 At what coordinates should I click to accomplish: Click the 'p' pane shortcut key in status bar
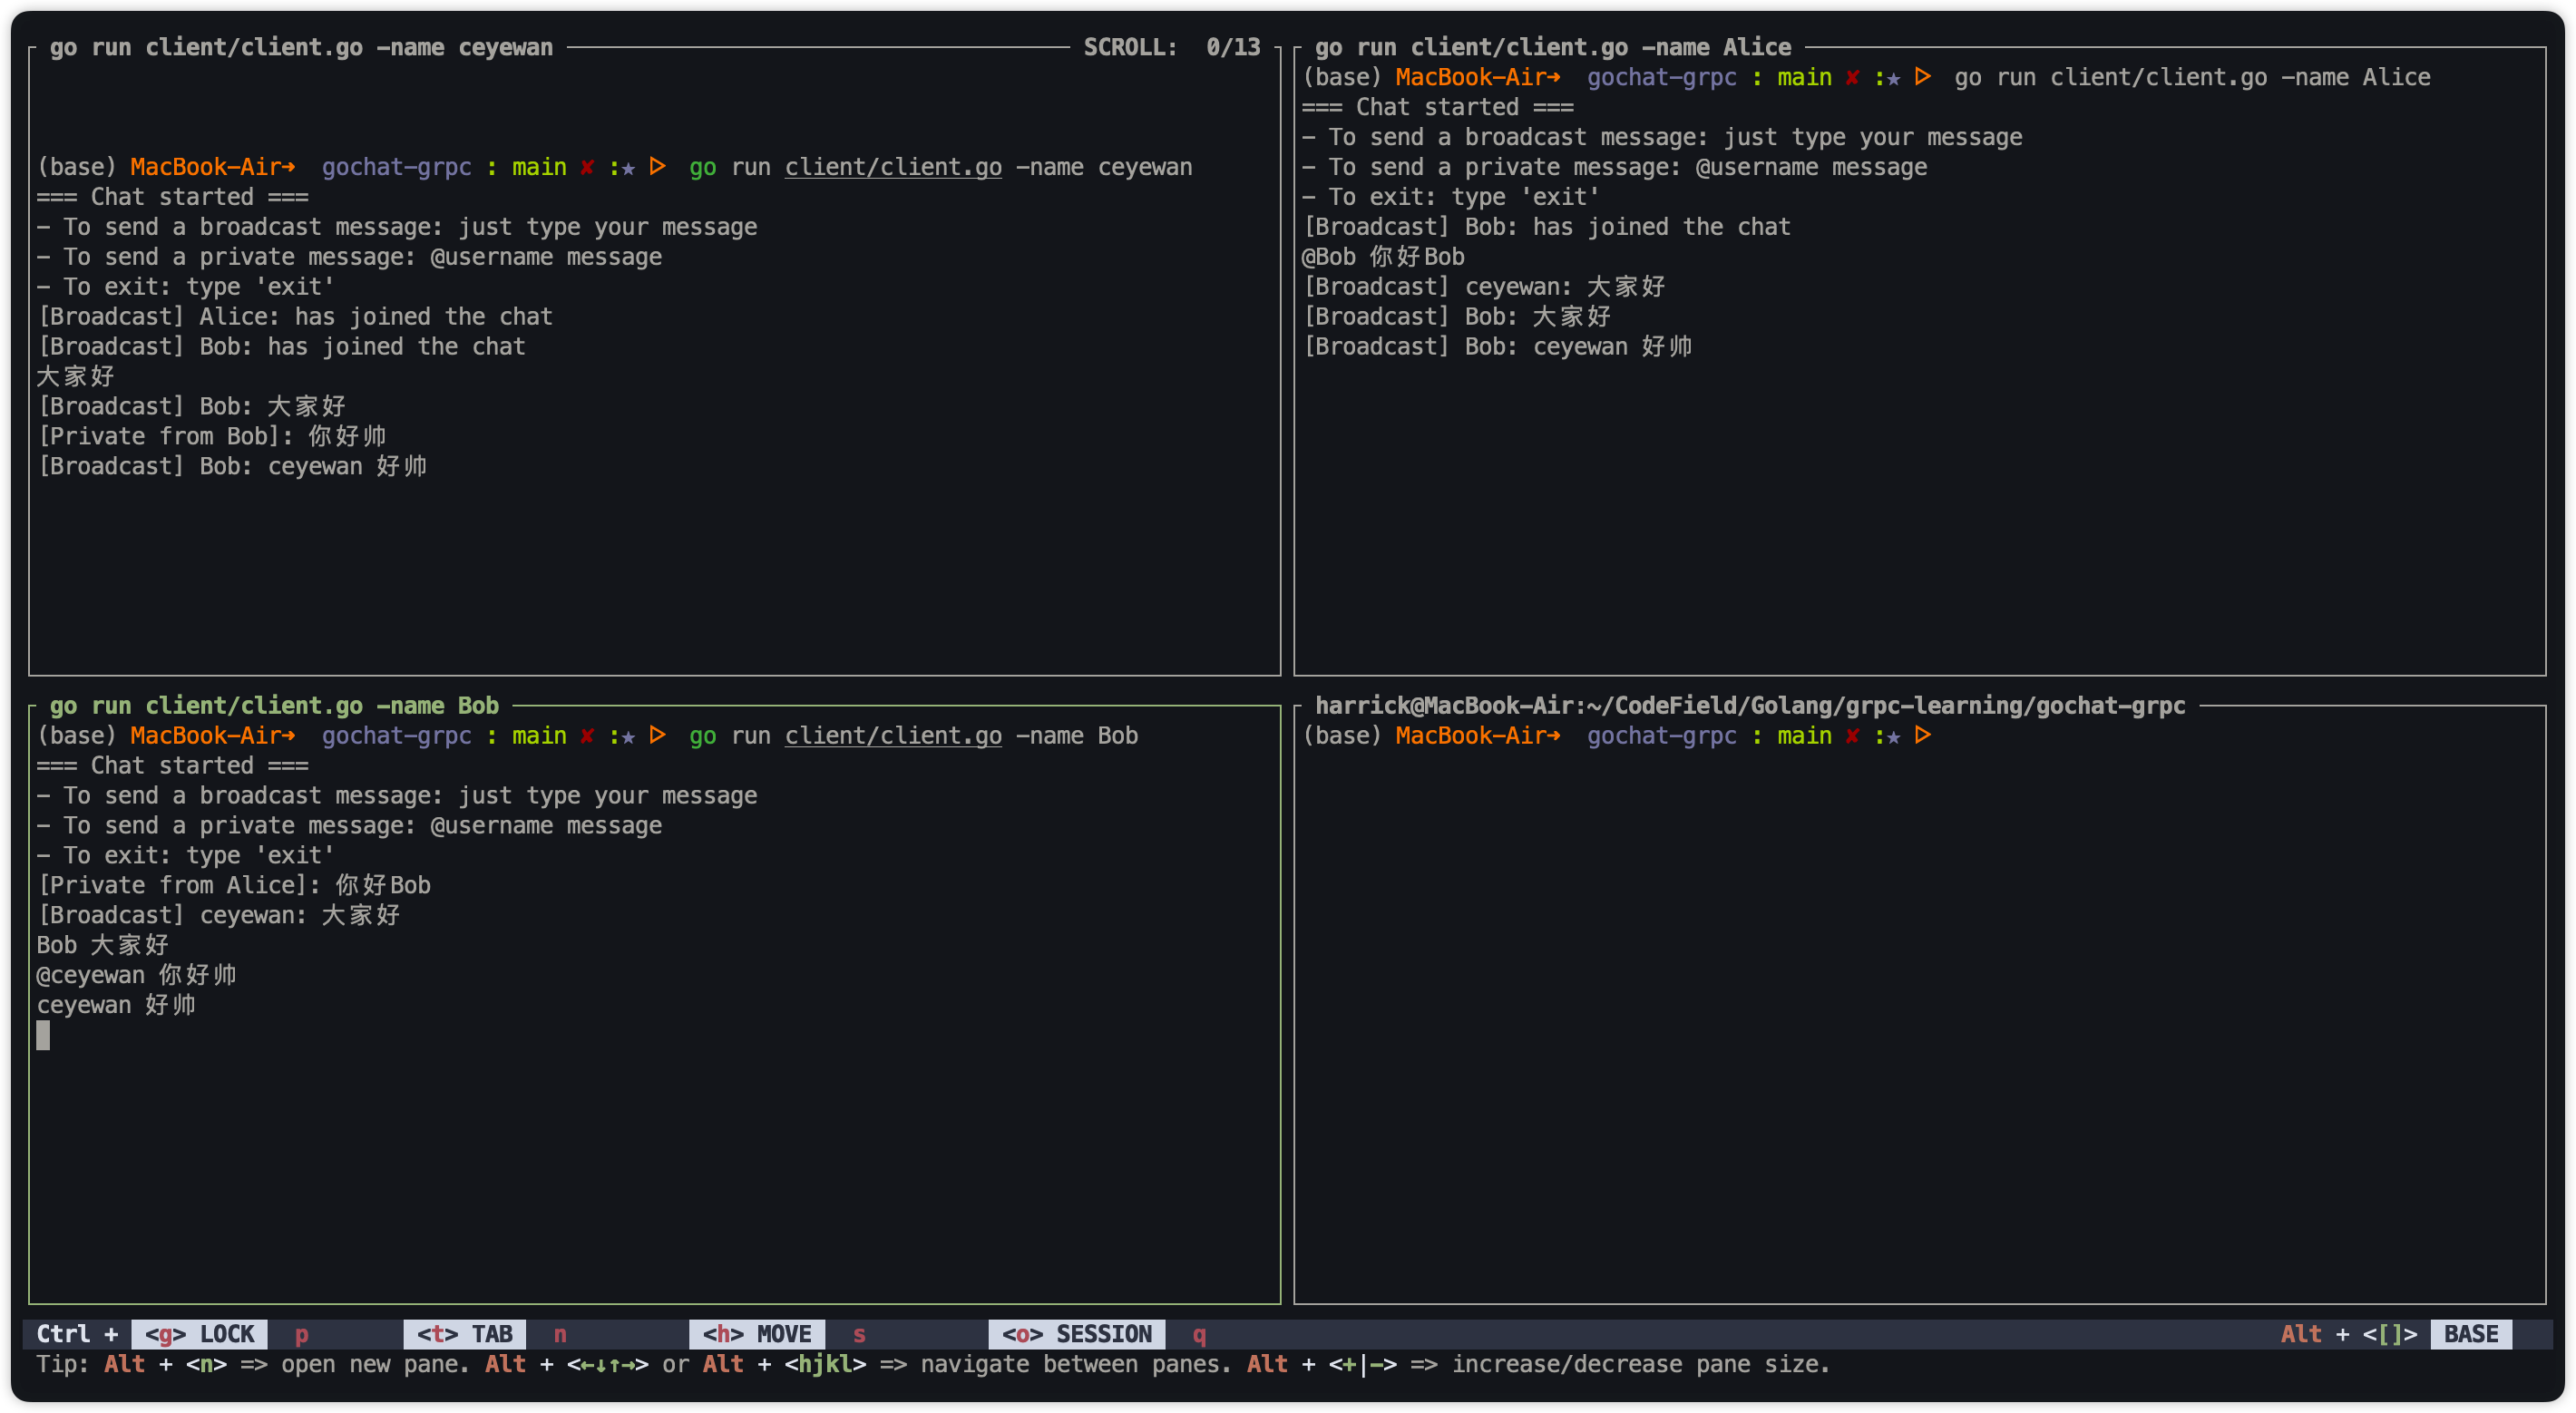tap(301, 1334)
